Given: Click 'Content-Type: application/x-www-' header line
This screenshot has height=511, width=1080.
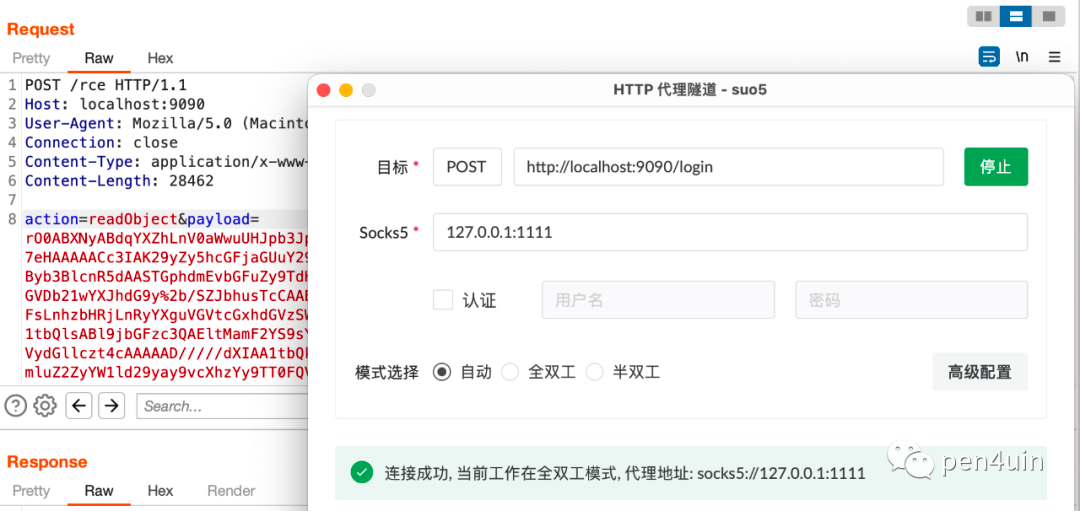Looking at the screenshot, I should click(x=165, y=163).
